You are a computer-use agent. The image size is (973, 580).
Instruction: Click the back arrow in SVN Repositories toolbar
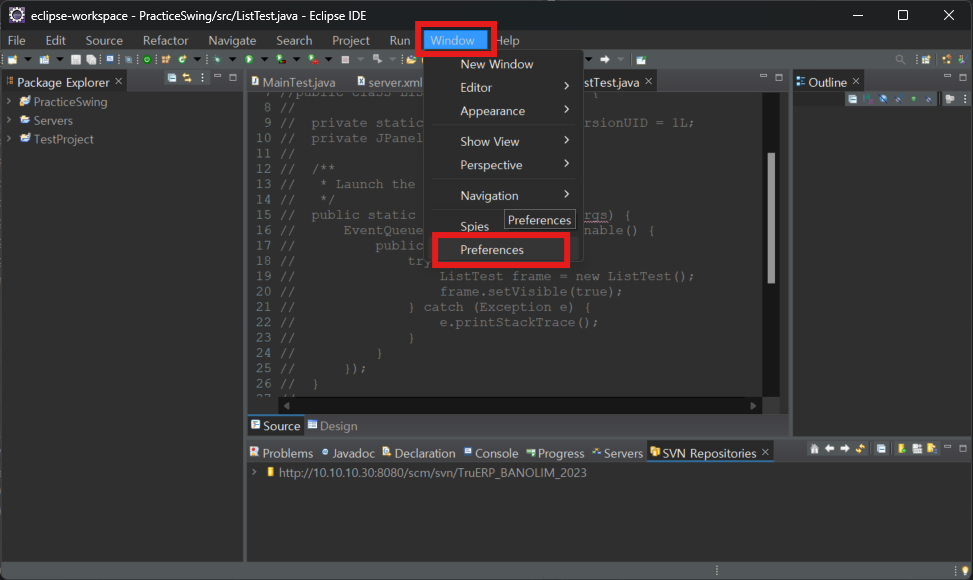coord(830,448)
